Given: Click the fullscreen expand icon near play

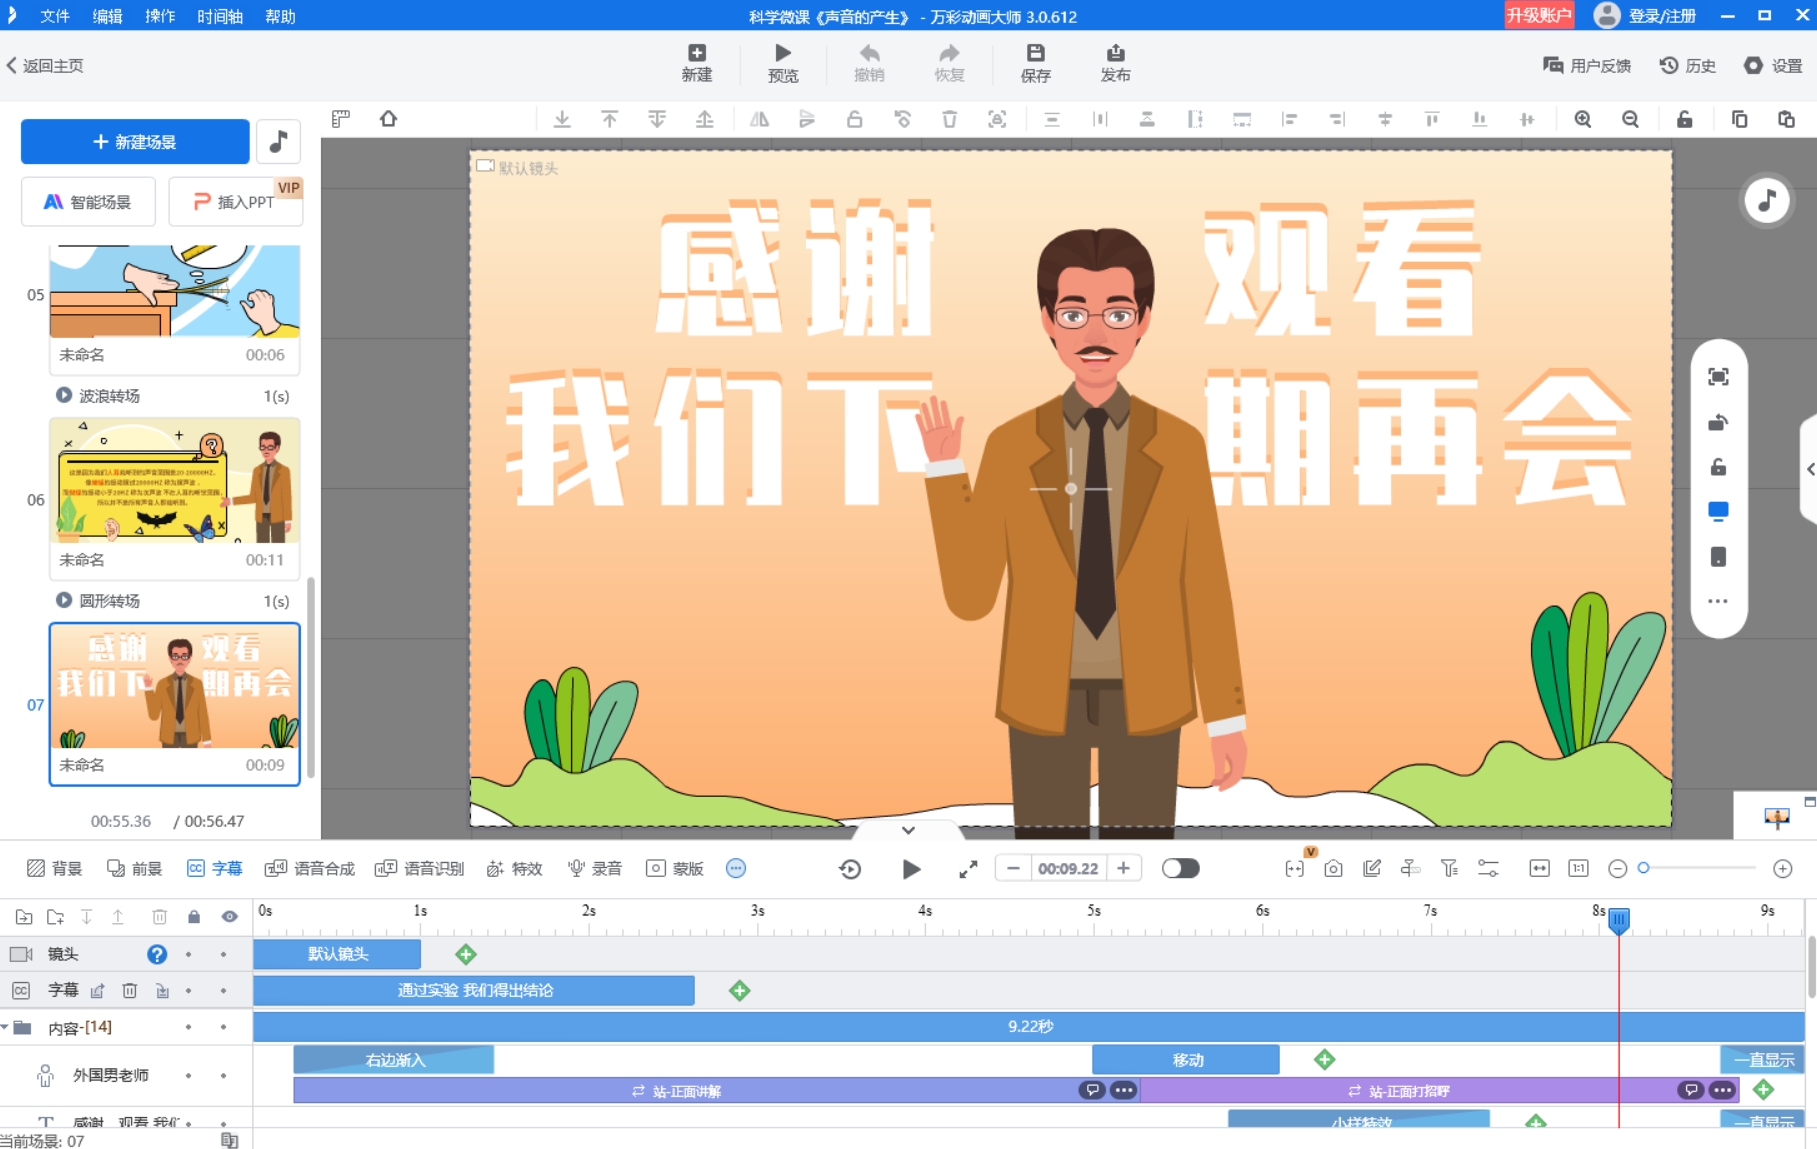Looking at the screenshot, I should (968, 869).
